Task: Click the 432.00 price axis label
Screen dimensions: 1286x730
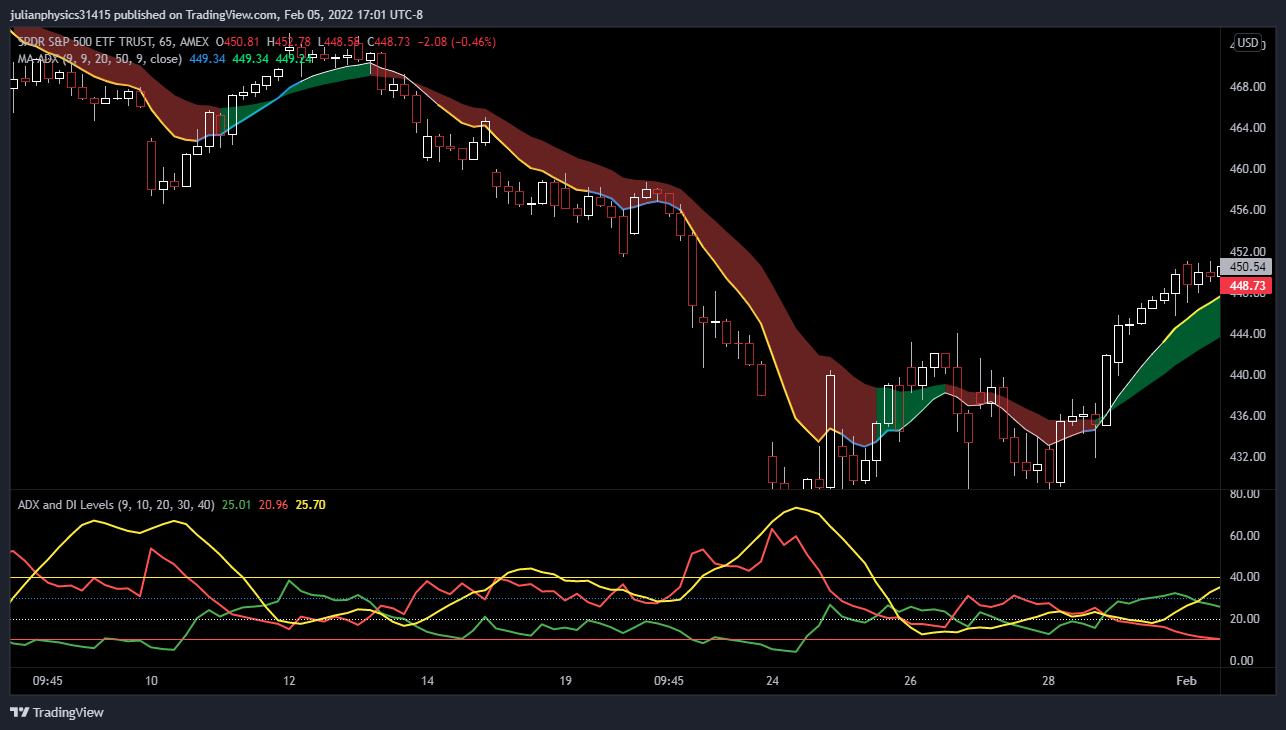Action: [x=1248, y=457]
